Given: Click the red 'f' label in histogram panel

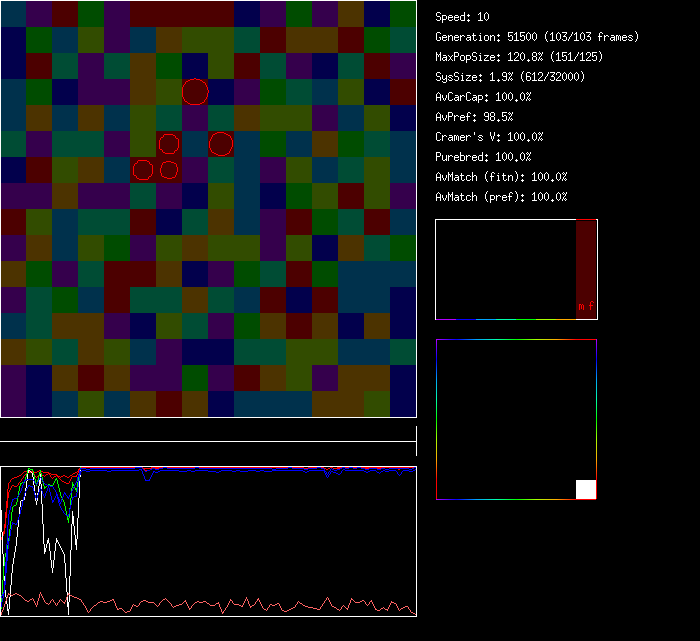Looking at the screenshot, I should tap(590, 307).
